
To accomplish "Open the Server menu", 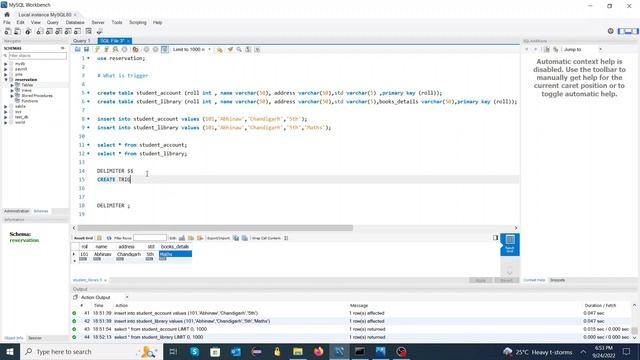I will (x=98, y=22).
